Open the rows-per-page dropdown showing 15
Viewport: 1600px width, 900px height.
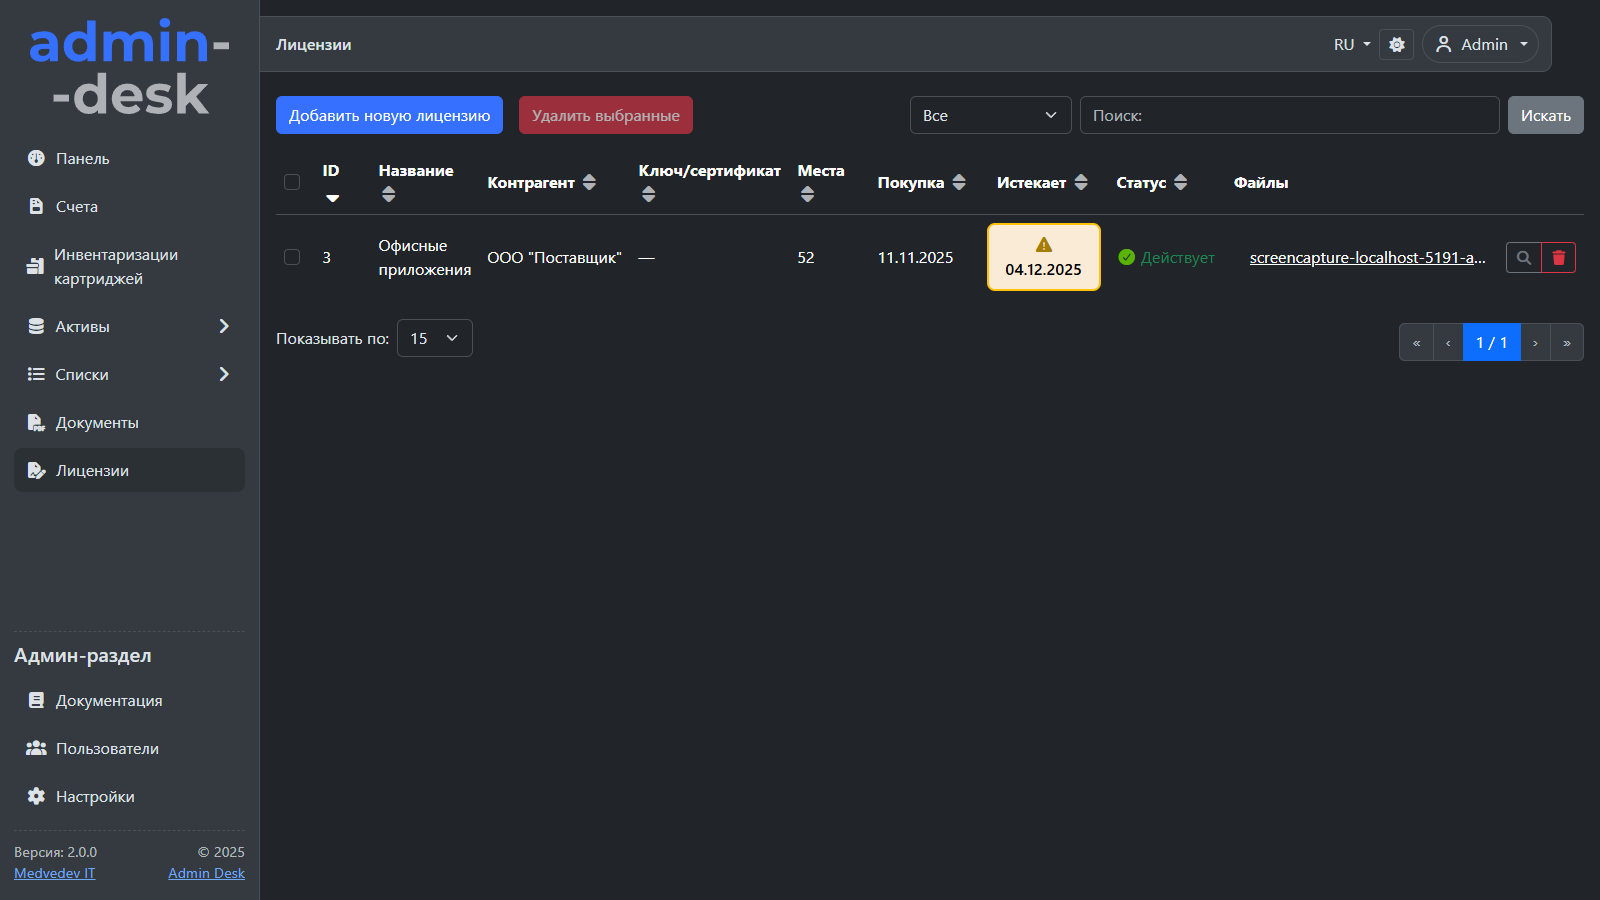(x=434, y=338)
